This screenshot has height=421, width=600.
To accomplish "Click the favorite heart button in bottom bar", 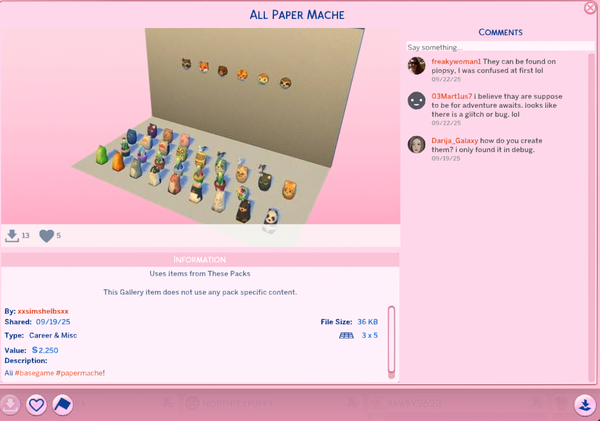I will 36,405.
